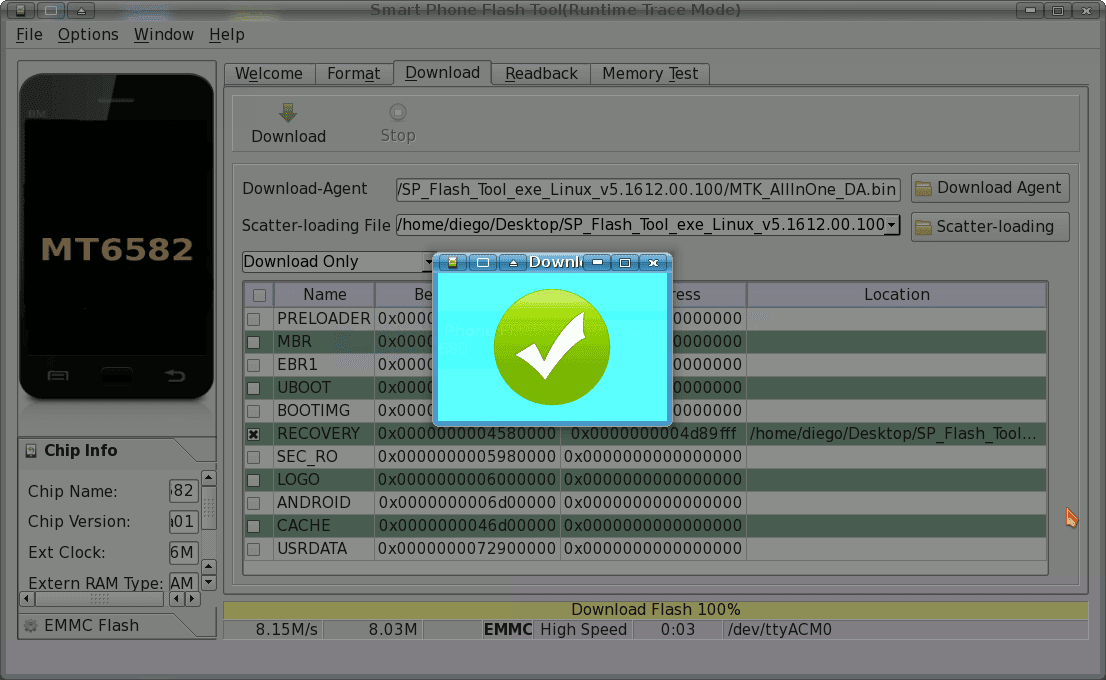Click the Stop icon next to Download
This screenshot has width=1106, height=680.
tap(397, 112)
